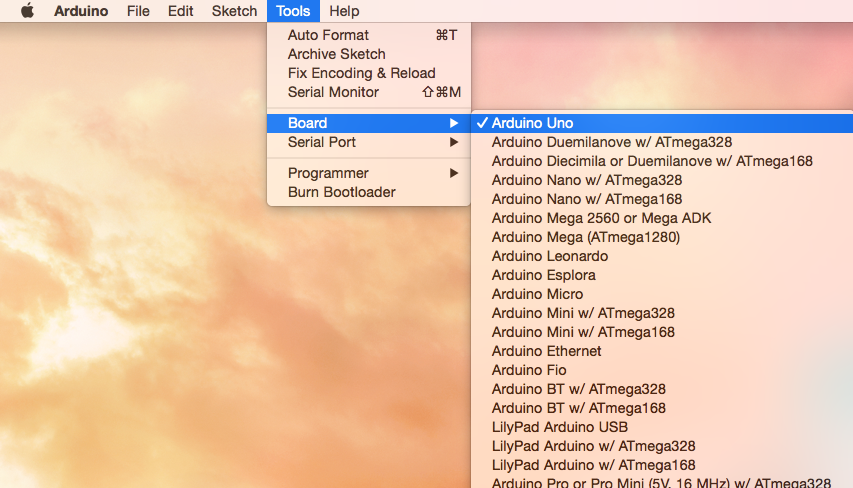Expand the Programmer submenu
Image resolution: width=853 pixels, height=488 pixels.
[369, 173]
